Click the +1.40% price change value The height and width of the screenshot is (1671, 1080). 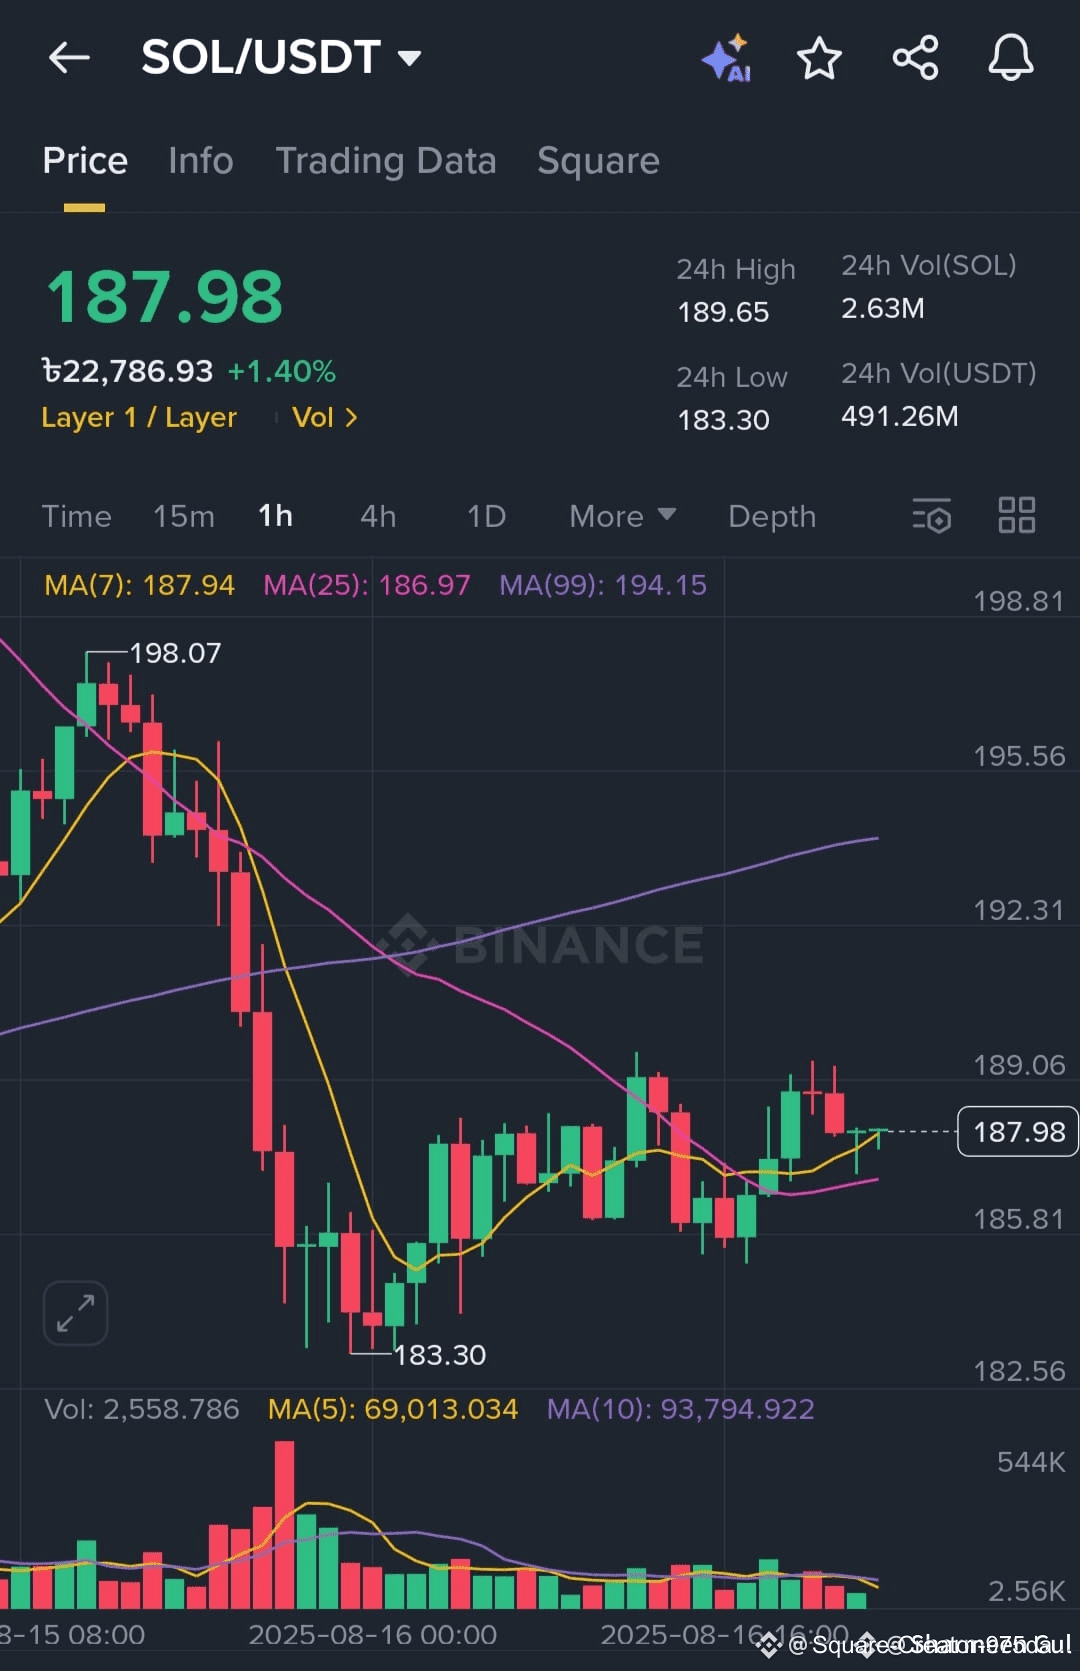coord(282,371)
